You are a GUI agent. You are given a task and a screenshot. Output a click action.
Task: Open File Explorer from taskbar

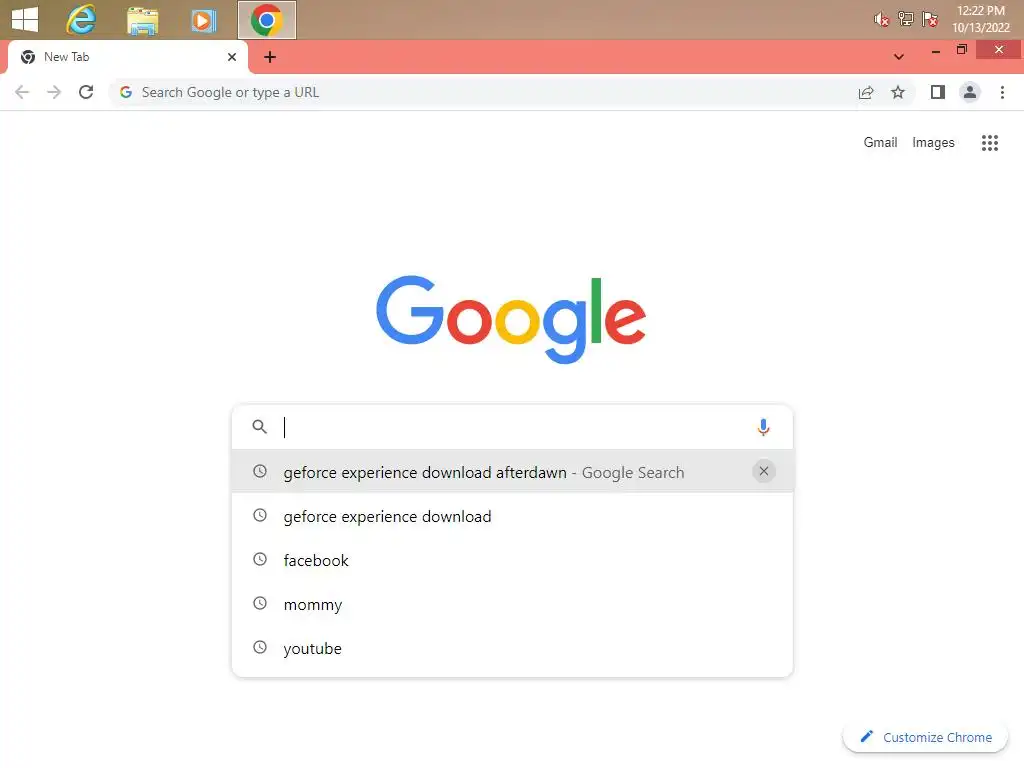(x=142, y=20)
